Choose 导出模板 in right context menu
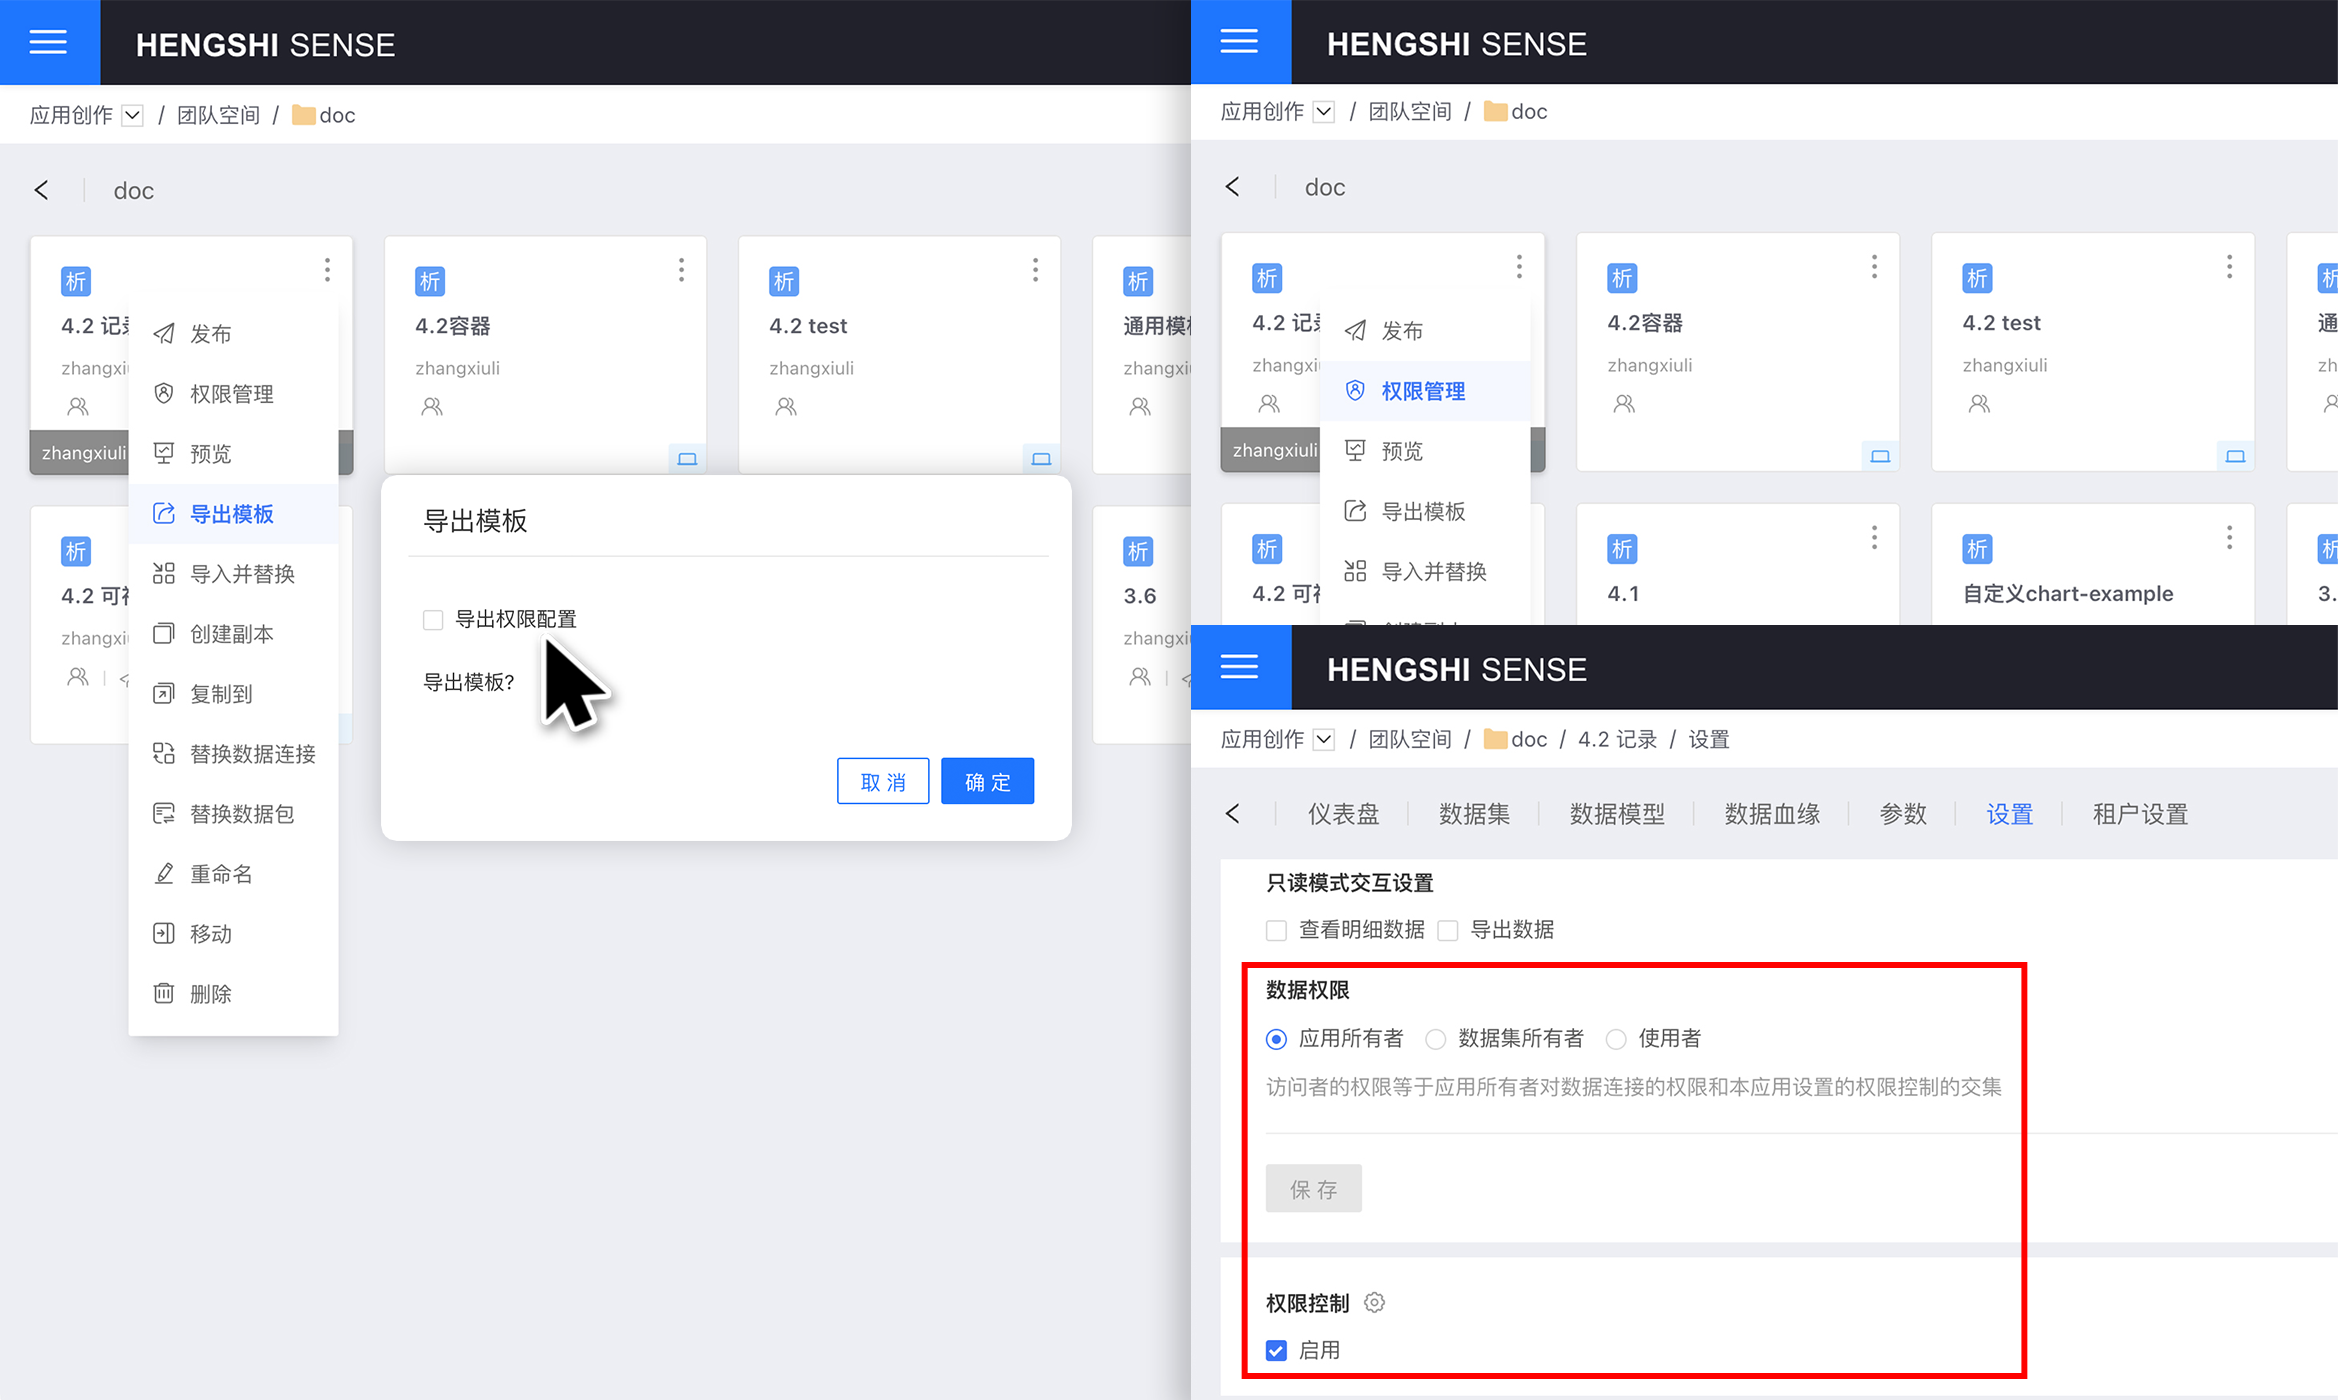This screenshot has width=2338, height=1400. click(1425, 511)
